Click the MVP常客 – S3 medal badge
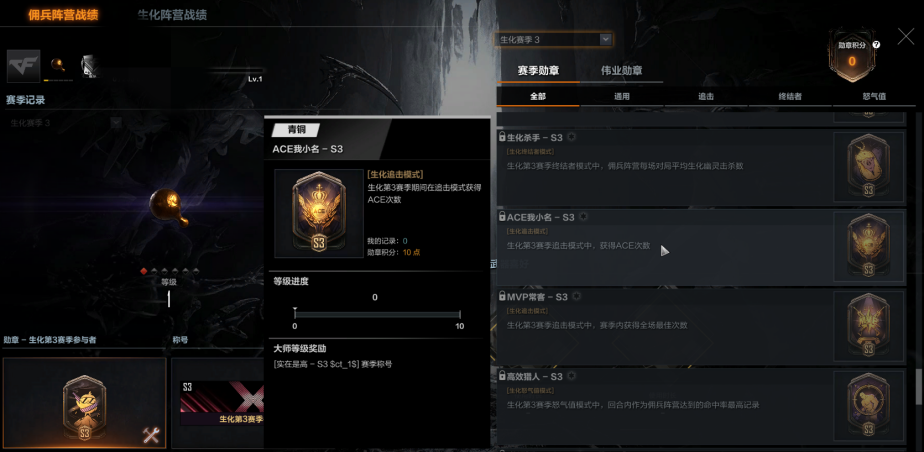 click(x=869, y=325)
